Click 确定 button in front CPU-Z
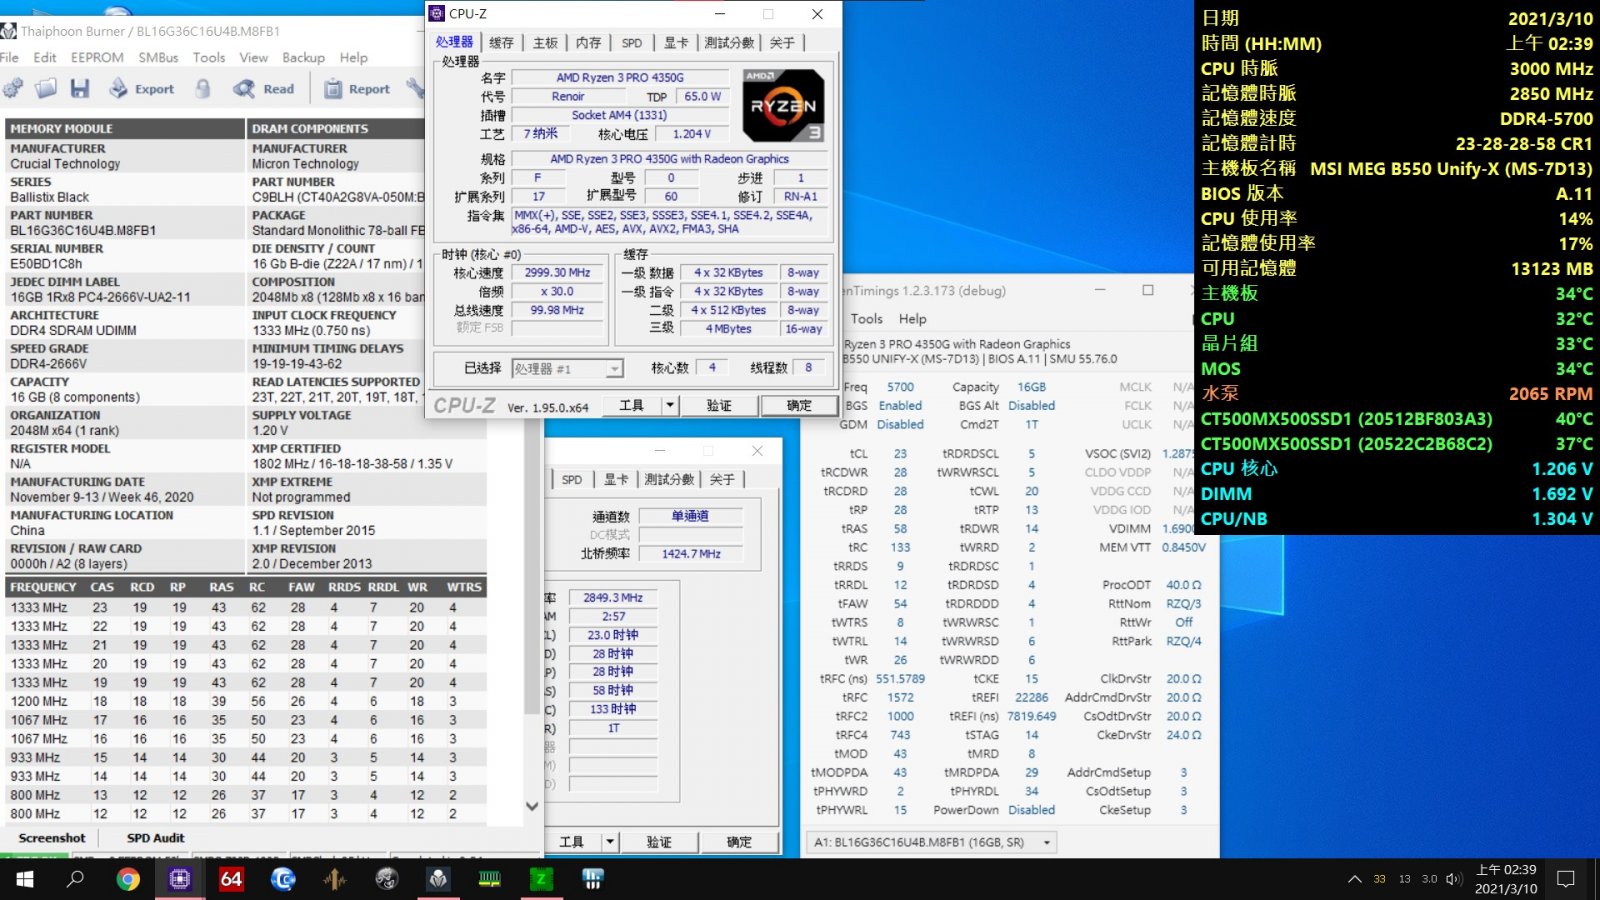 point(799,405)
